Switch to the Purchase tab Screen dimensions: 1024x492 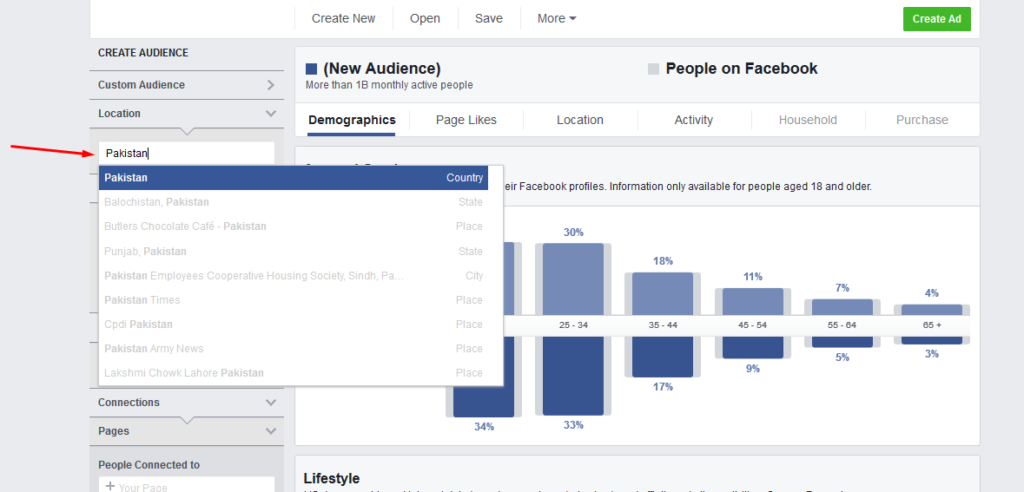[921, 120]
